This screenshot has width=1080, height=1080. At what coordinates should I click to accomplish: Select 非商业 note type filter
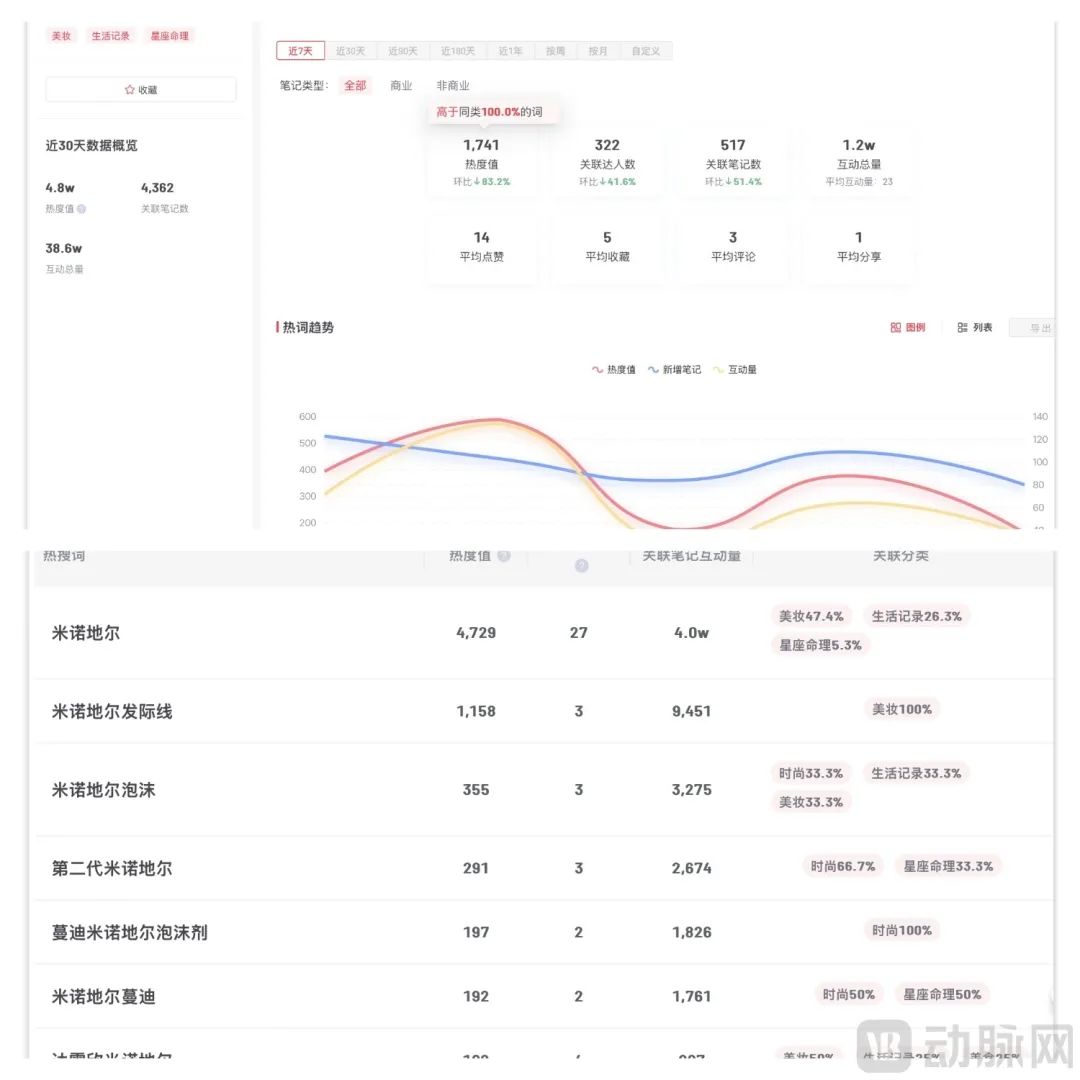click(453, 86)
